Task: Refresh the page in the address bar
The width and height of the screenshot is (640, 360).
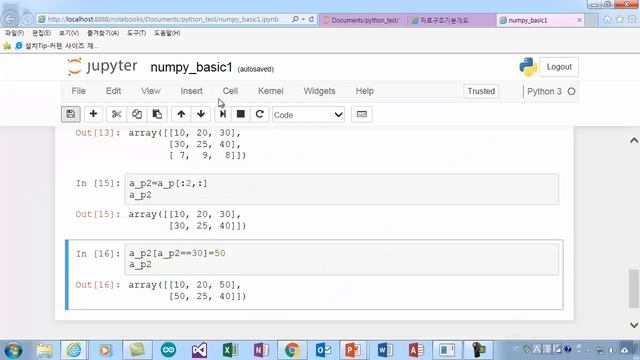Action: [x=311, y=19]
